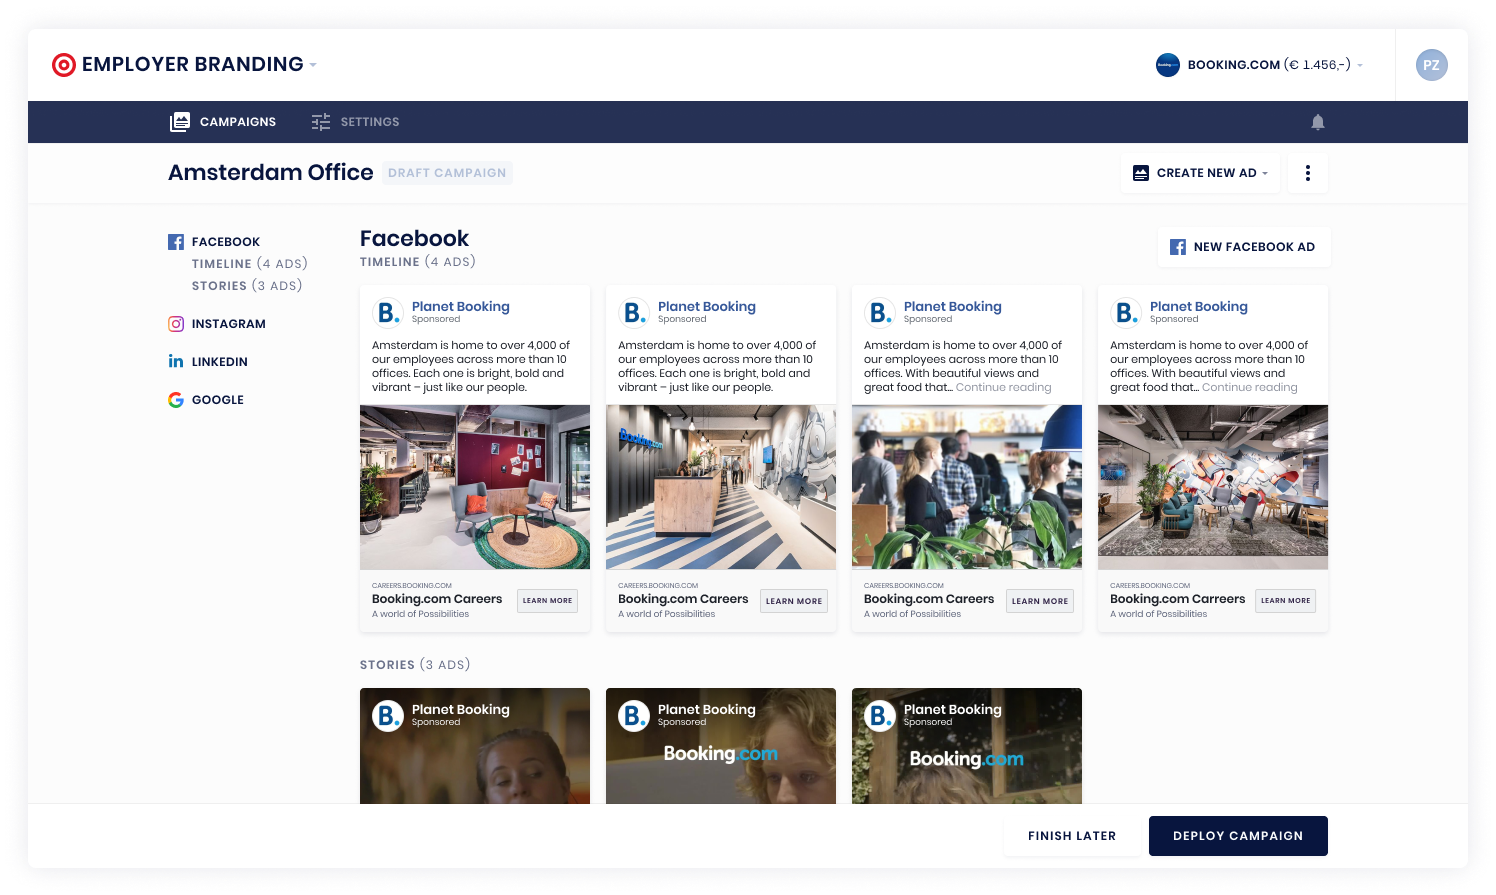
Task: Click the B. logo on the first story ad
Action: coord(387,716)
